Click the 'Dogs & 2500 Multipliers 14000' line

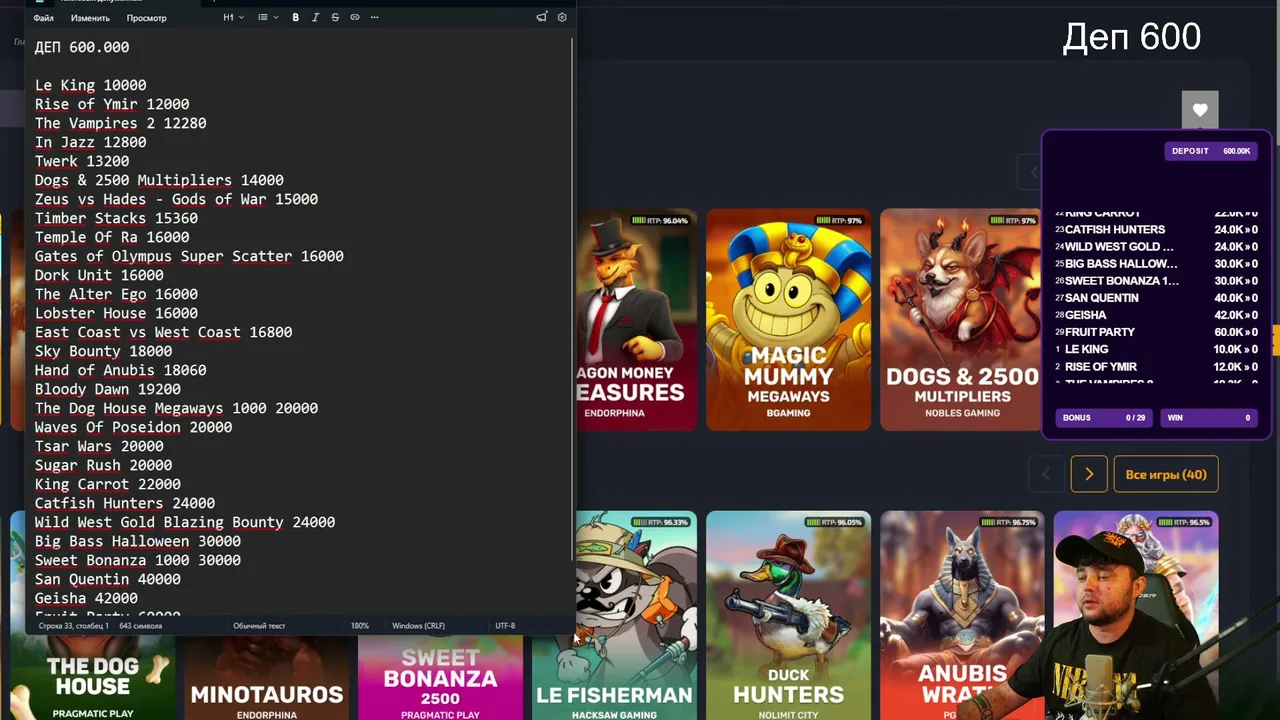click(x=159, y=180)
